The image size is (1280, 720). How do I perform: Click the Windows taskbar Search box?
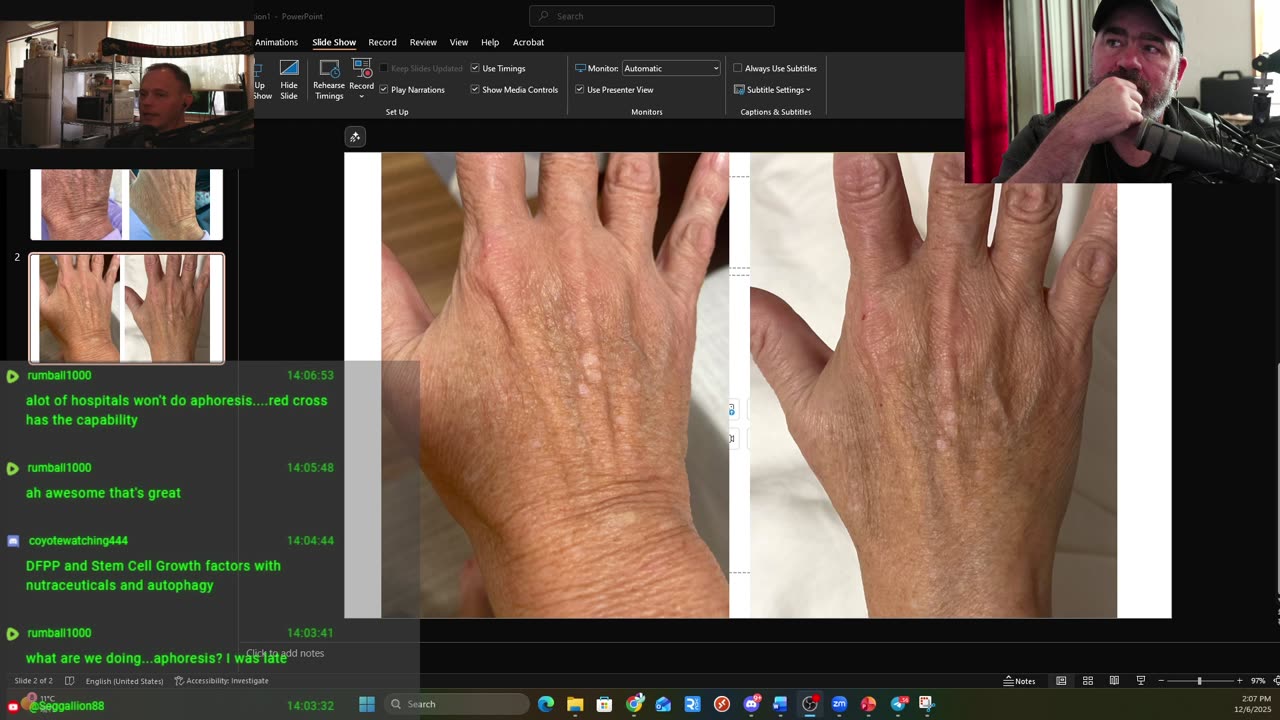point(455,704)
